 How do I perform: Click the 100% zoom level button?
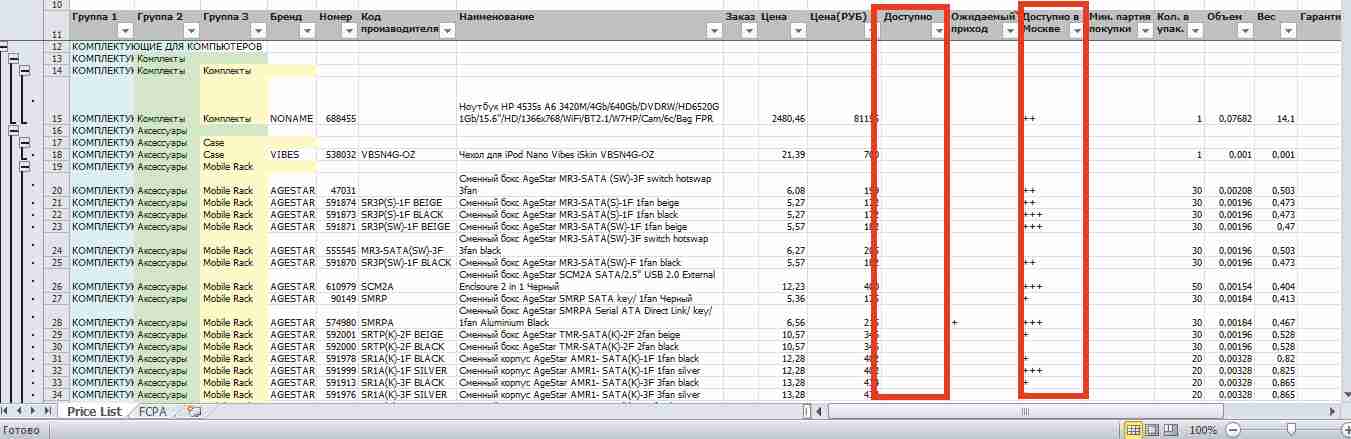1202,429
